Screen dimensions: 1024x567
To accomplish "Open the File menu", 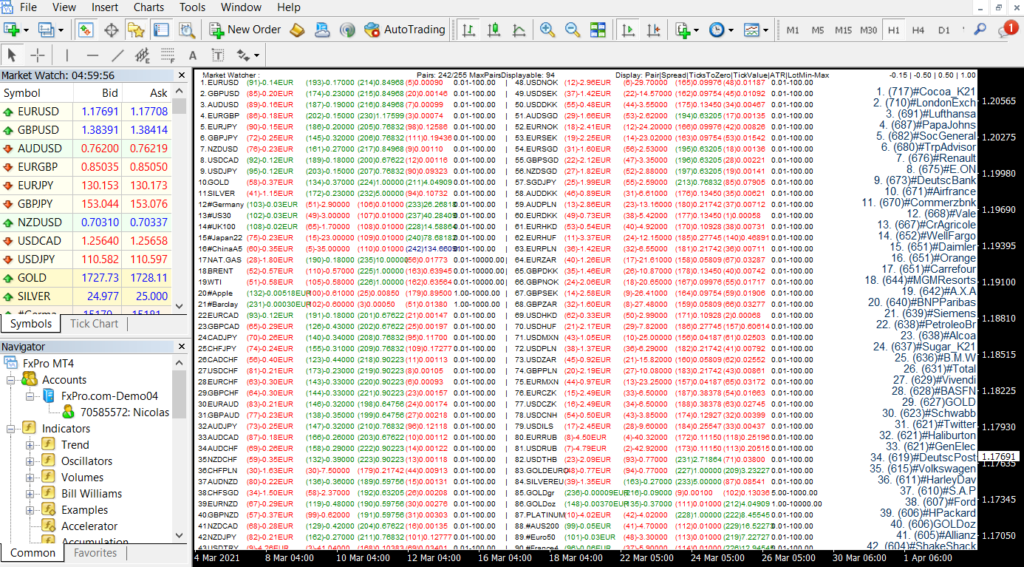I will [28, 8].
